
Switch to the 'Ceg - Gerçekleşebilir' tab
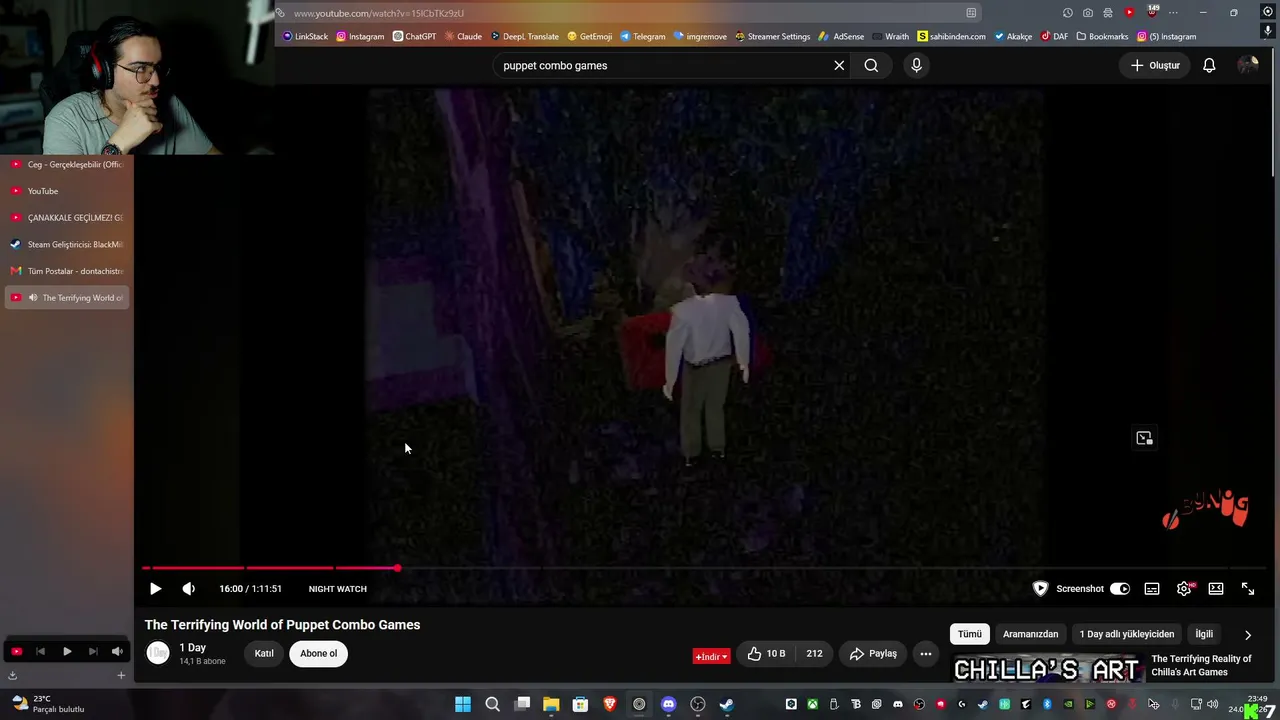(x=68, y=164)
